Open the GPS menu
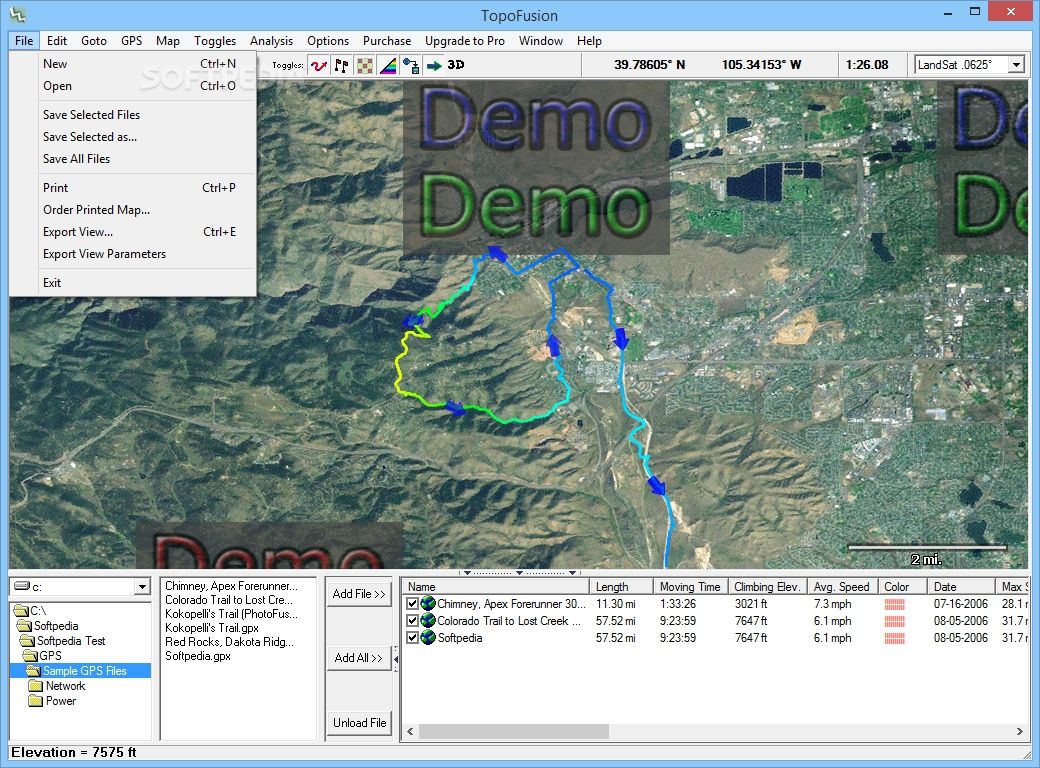Screen dimensions: 1040x768 click(x=131, y=40)
